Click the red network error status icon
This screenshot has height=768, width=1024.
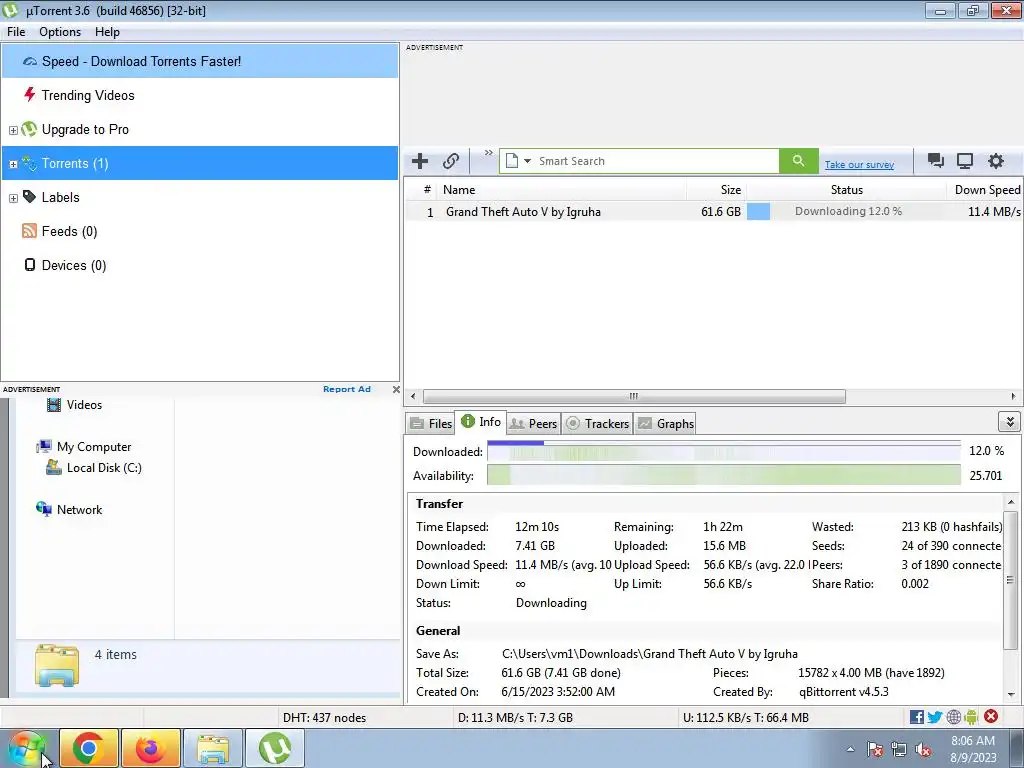pos(991,716)
